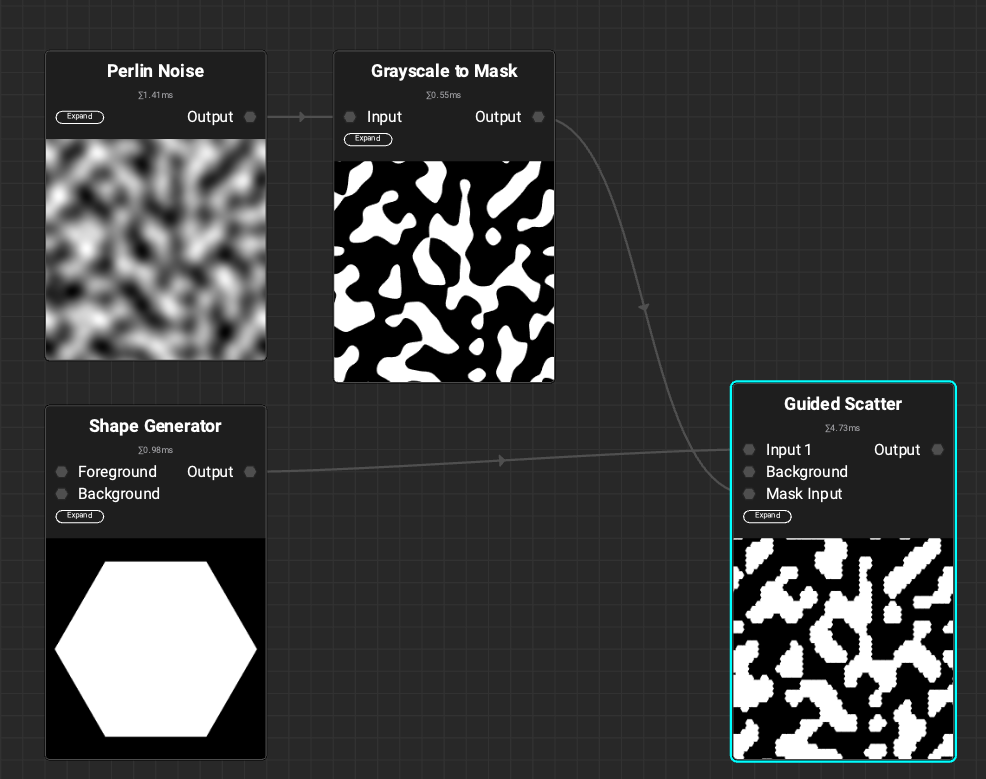
Task: Click the Guided Scatter Mask Input port
Action: pyautogui.click(x=749, y=494)
